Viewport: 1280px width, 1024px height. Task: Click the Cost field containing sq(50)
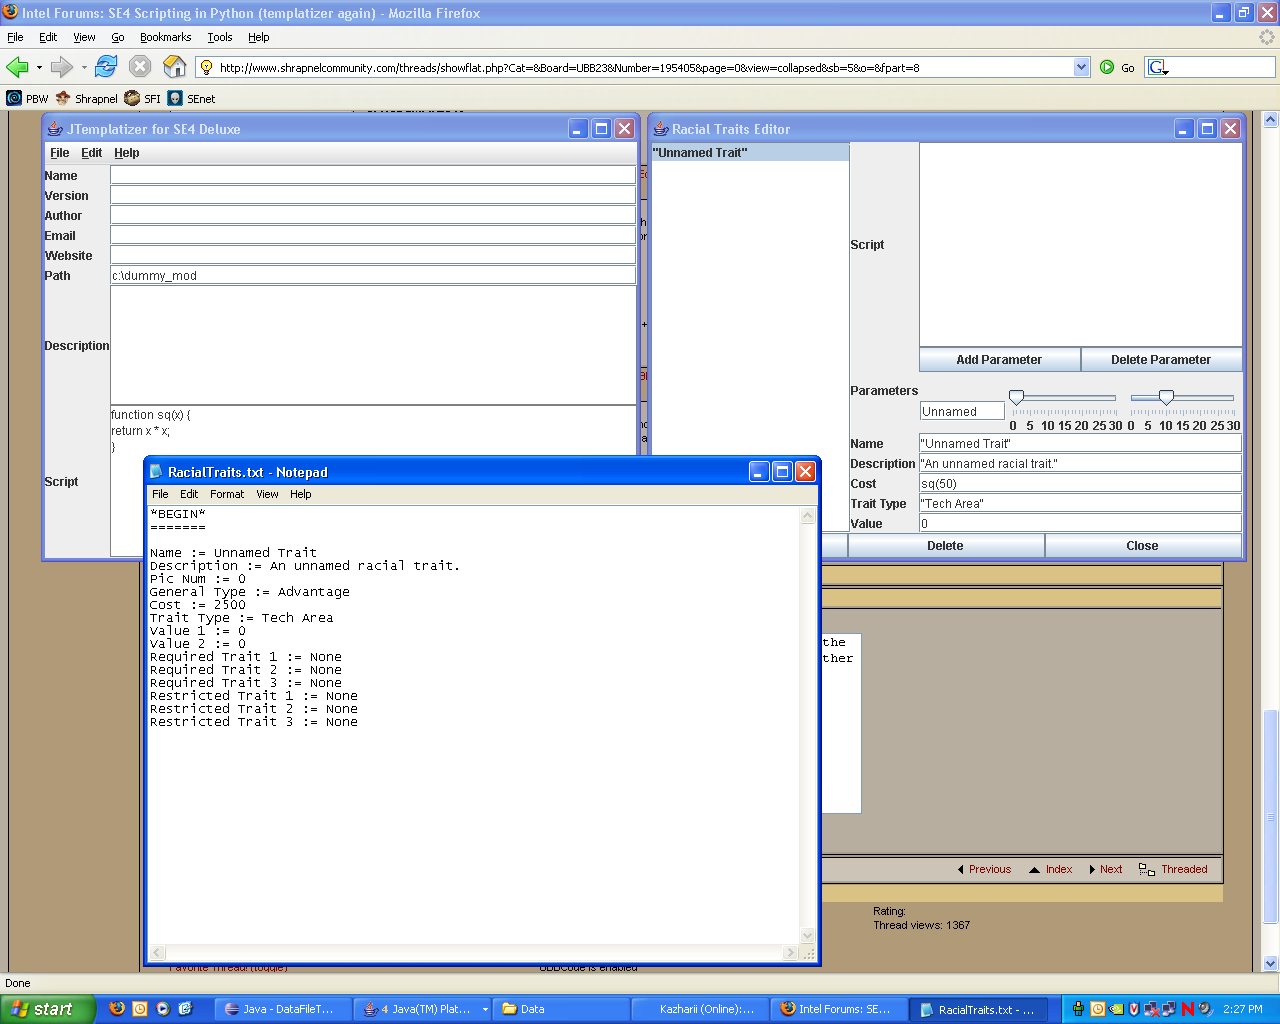click(x=1080, y=484)
